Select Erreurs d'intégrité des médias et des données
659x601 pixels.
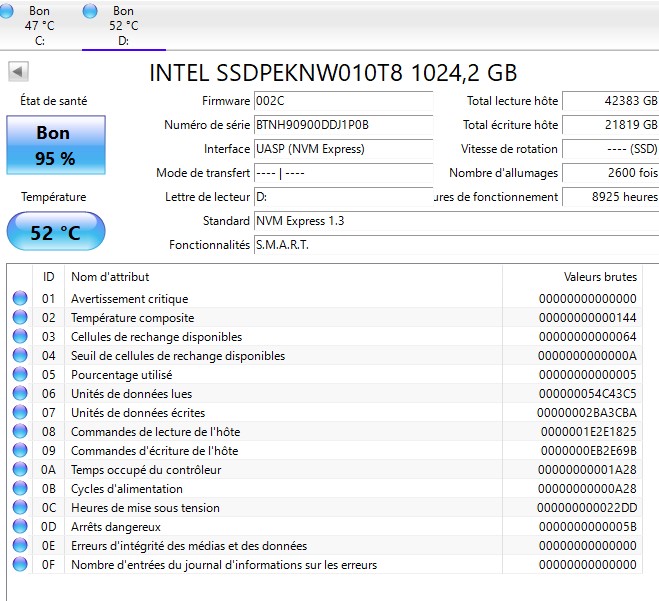coord(189,546)
